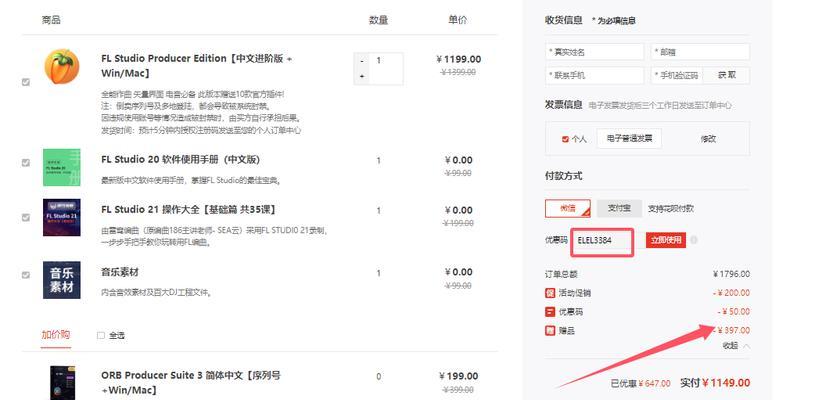The height and width of the screenshot is (400, 815).
Task: Click the 已优惠 ¥647.00 text
Action: click(640, 383)
